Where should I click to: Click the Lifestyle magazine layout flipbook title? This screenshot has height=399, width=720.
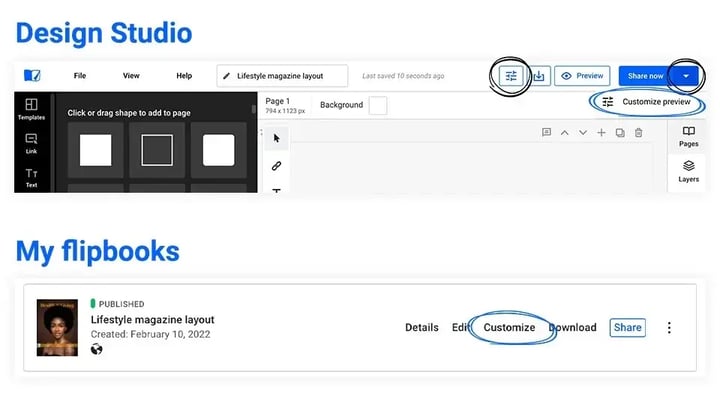(152, 320)
